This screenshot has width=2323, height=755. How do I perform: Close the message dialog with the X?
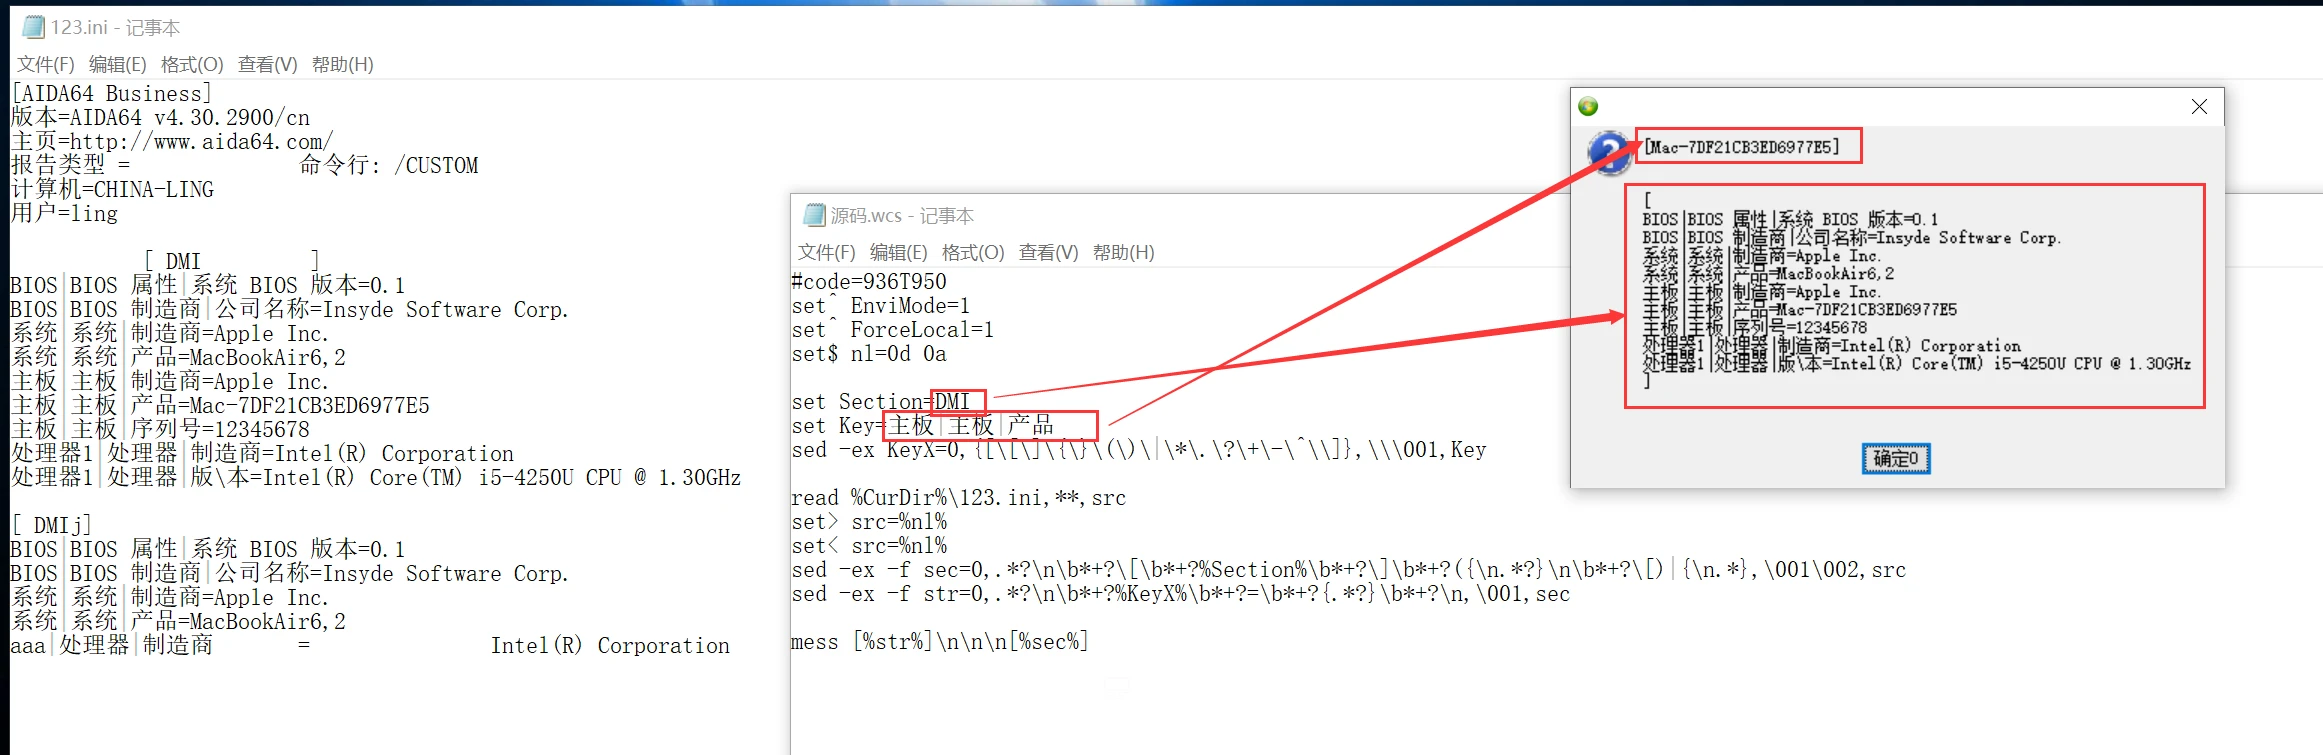tap(2199, 107)
